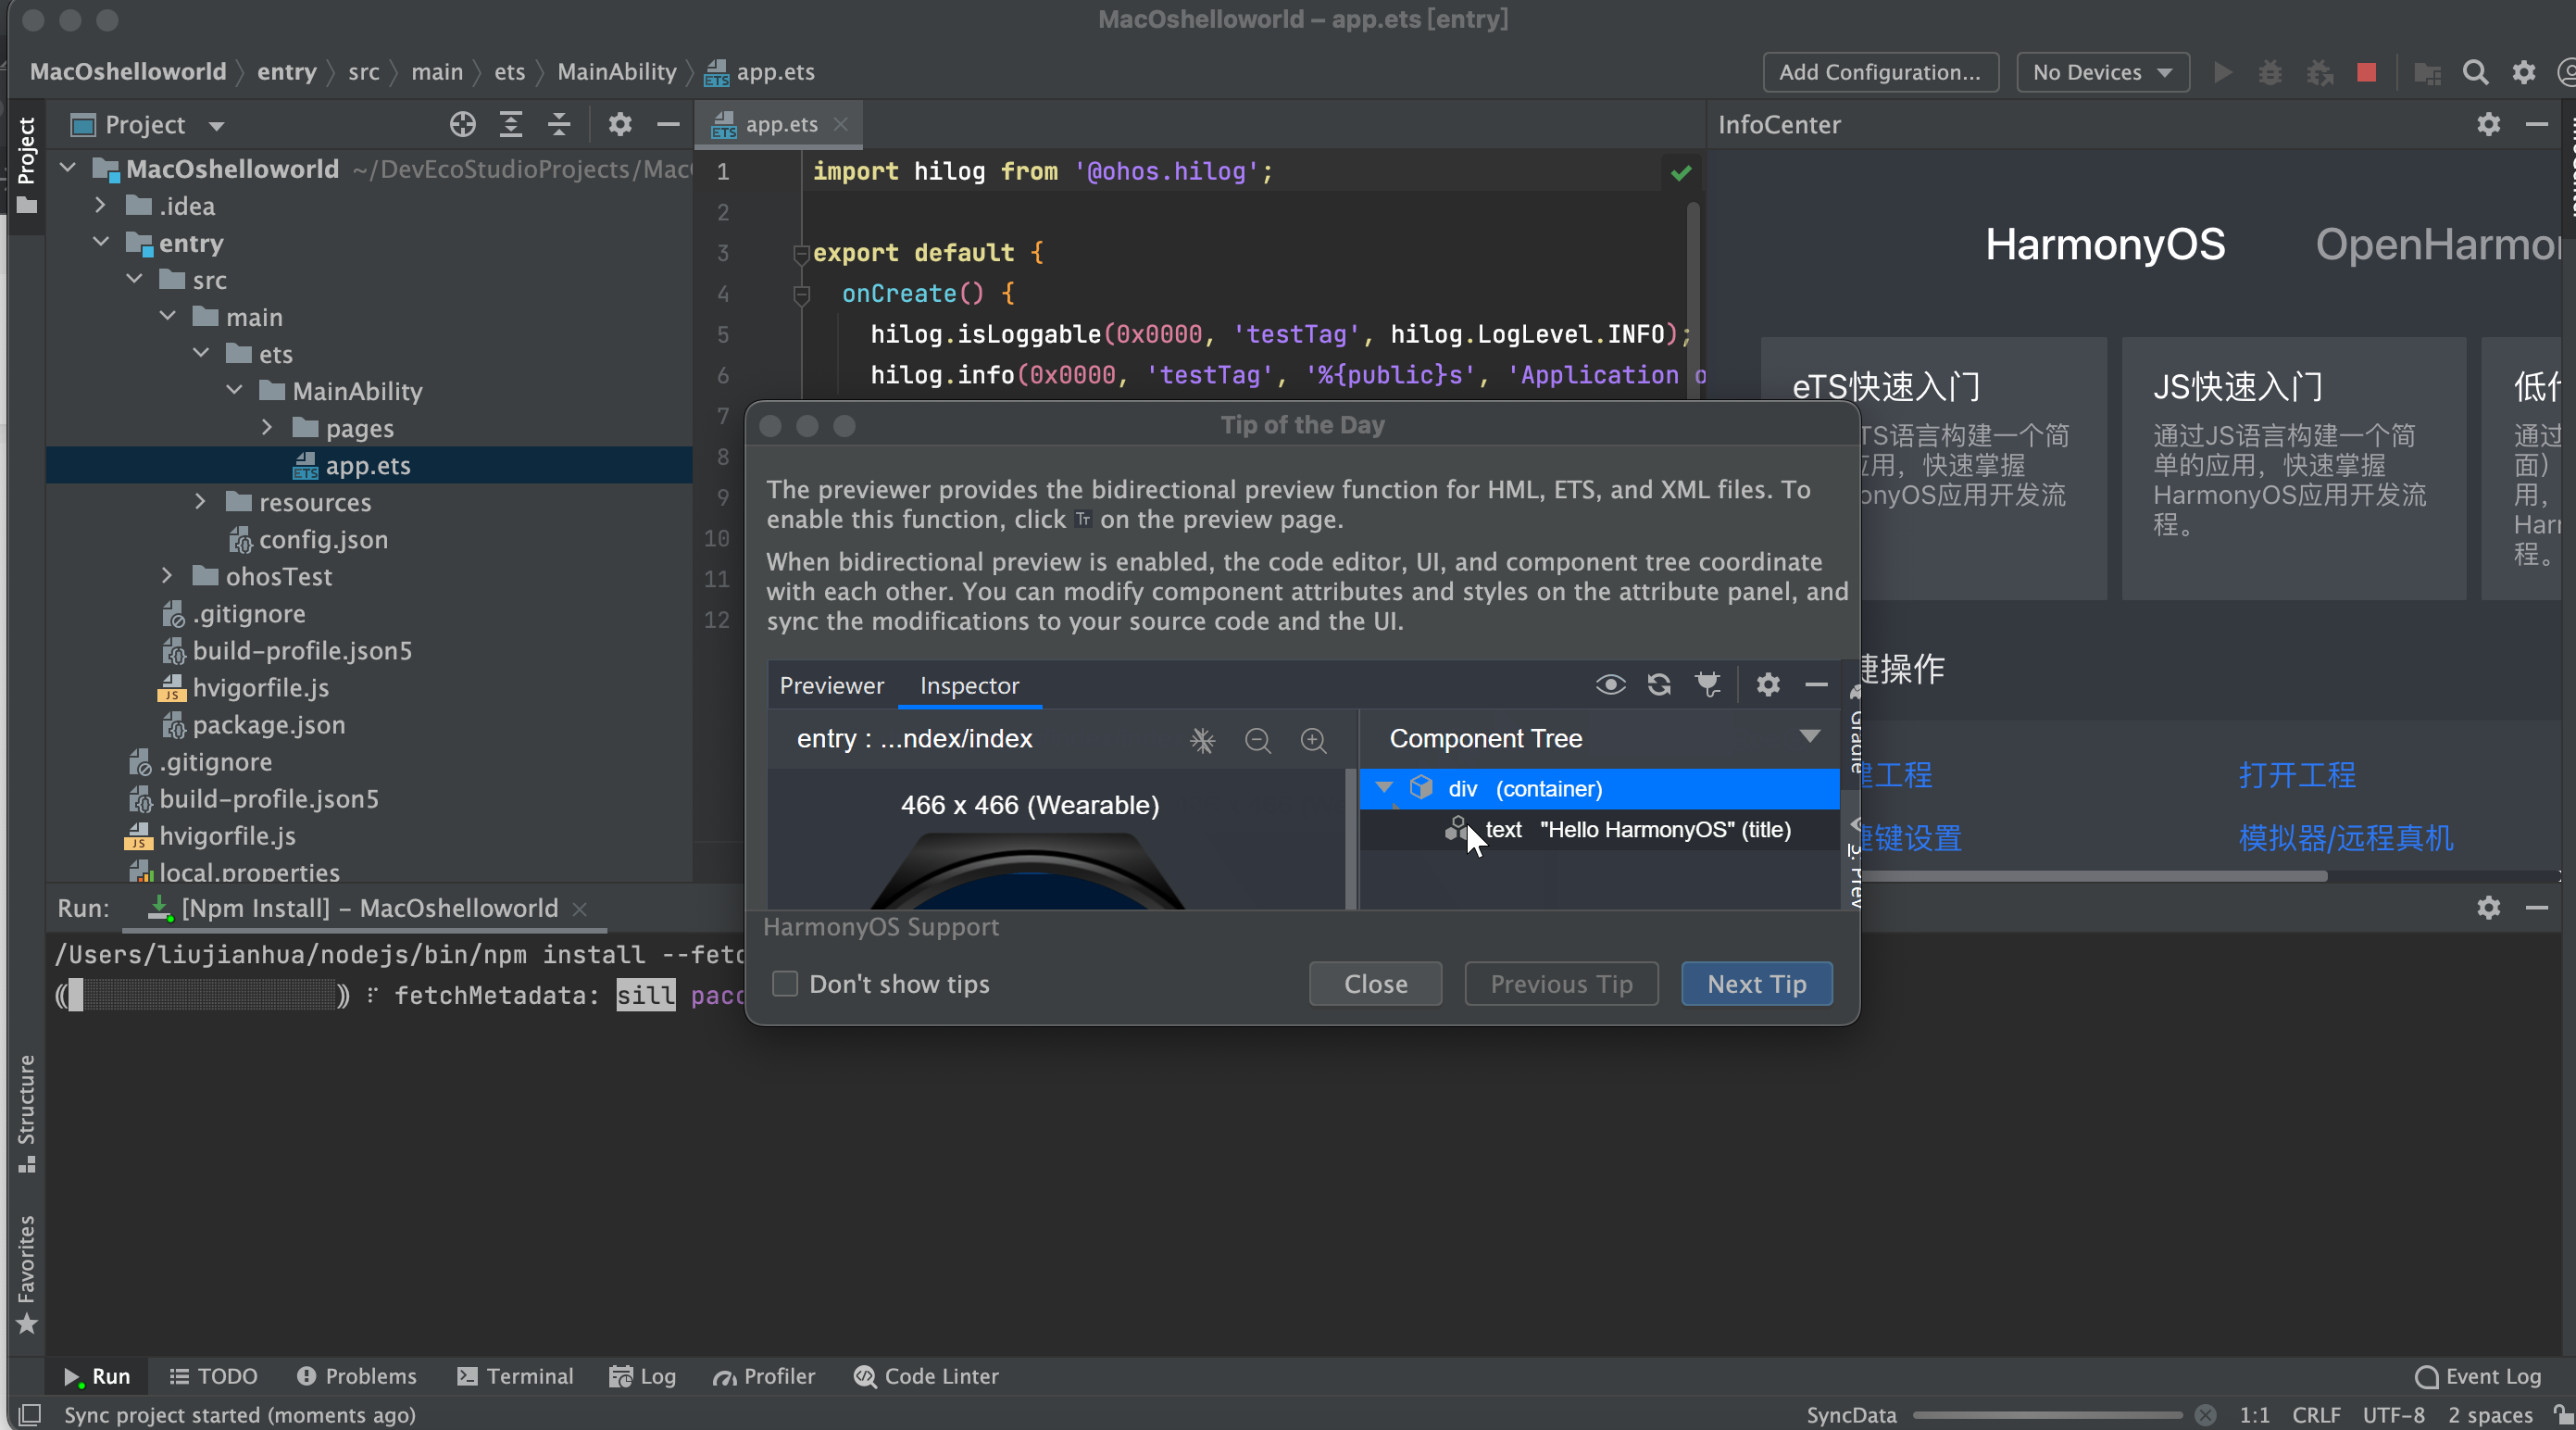The height and width of the screenshot is (1430, 2576).
Task: Expand the ohosTest folder
Action: pyautogui.click(x=167, y=575)
